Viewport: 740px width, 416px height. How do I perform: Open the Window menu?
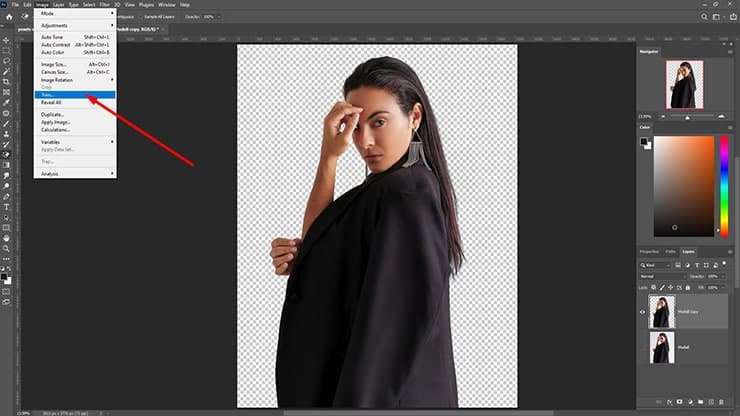[166, 5]
